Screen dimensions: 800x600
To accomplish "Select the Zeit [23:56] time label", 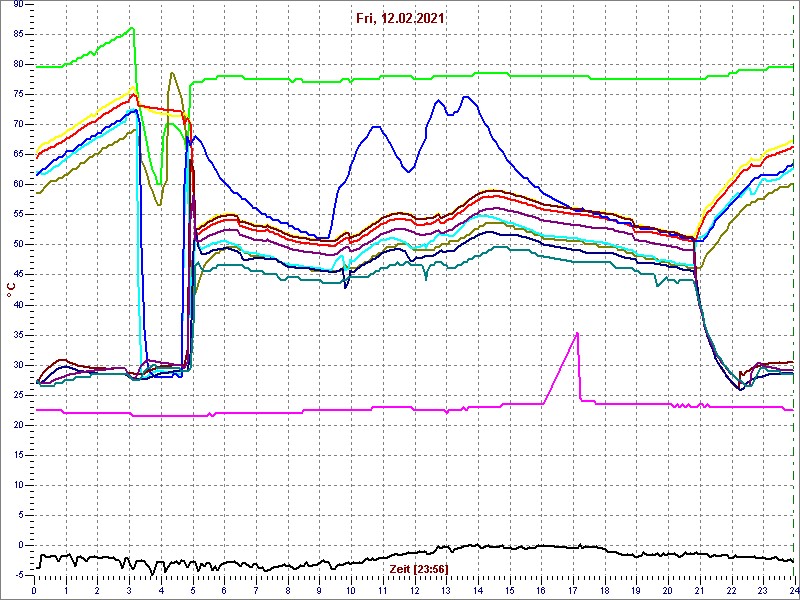I will pyautogui.click(x=419, y=568).
